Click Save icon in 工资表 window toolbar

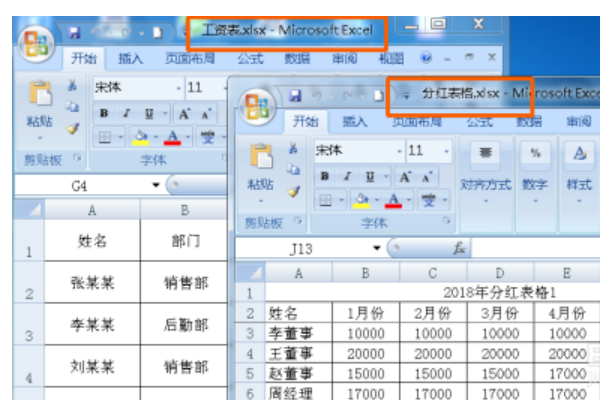[74, 33]
